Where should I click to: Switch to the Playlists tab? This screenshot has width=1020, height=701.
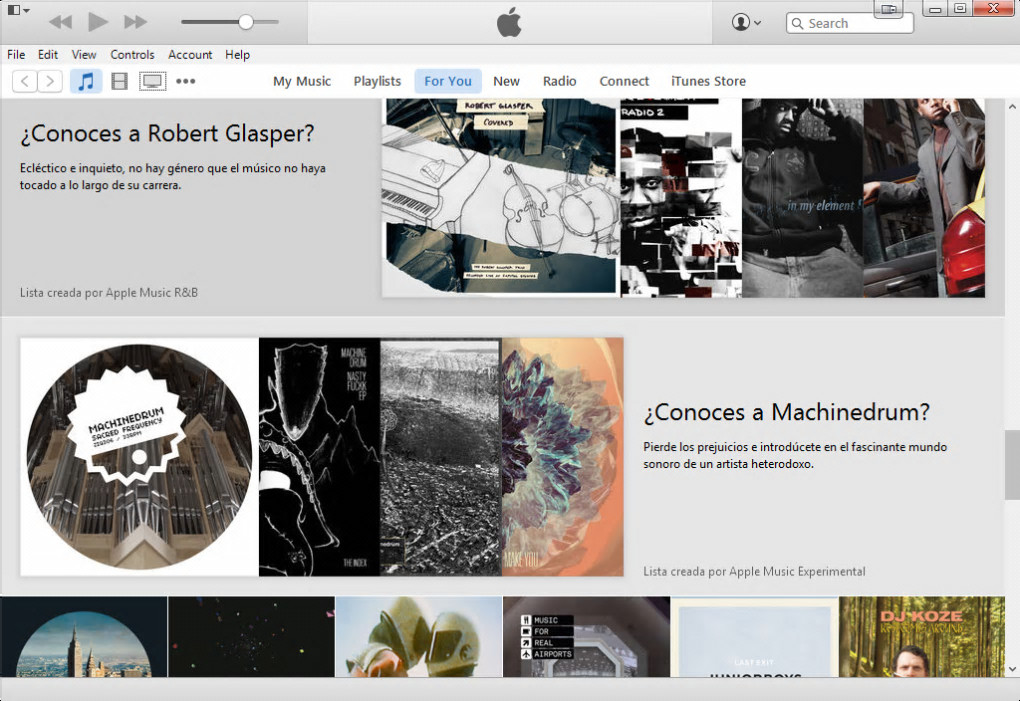(x=377, y=81)
